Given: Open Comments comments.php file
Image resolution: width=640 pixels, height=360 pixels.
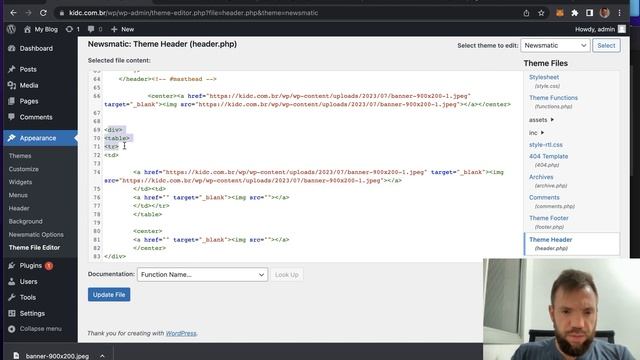Looking at the screenshot, I should click(x=544, y=198).
